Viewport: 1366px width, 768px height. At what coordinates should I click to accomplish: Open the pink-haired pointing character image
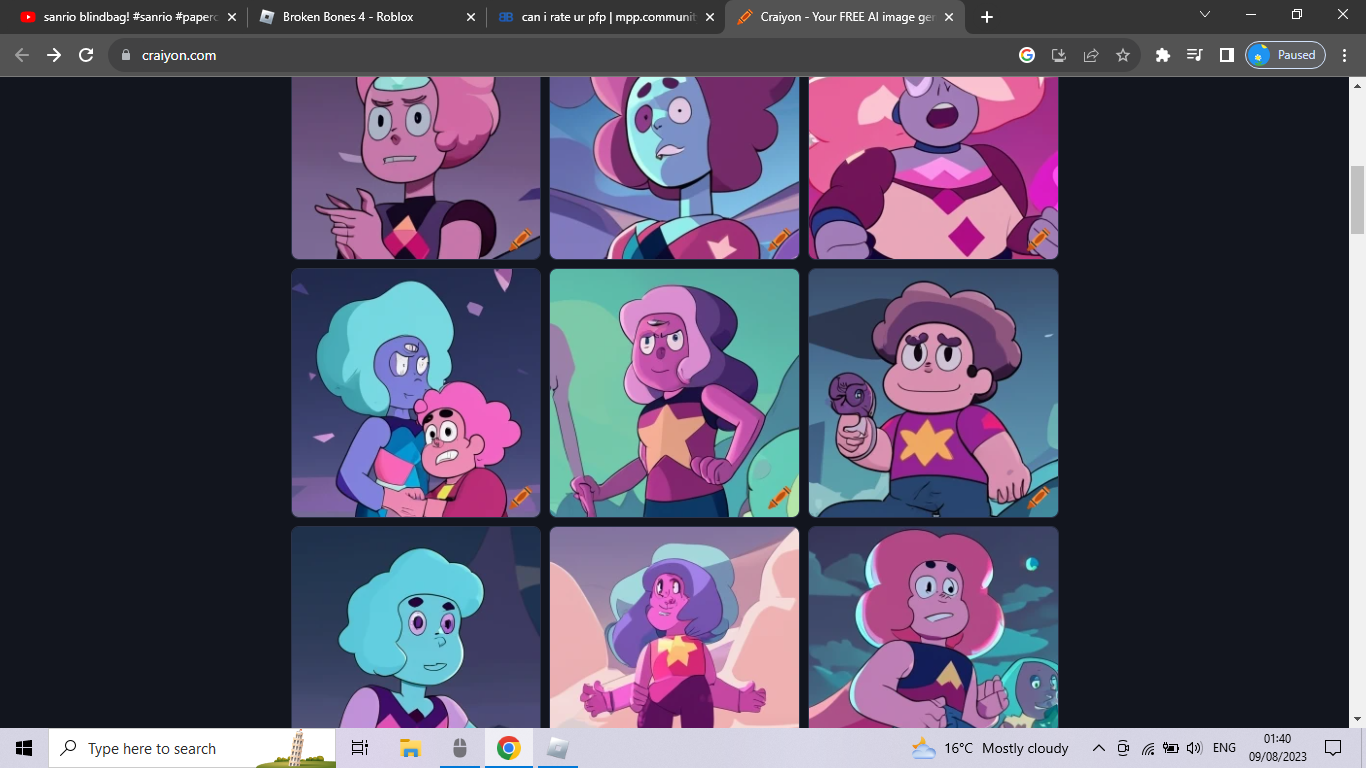point(416,168)
